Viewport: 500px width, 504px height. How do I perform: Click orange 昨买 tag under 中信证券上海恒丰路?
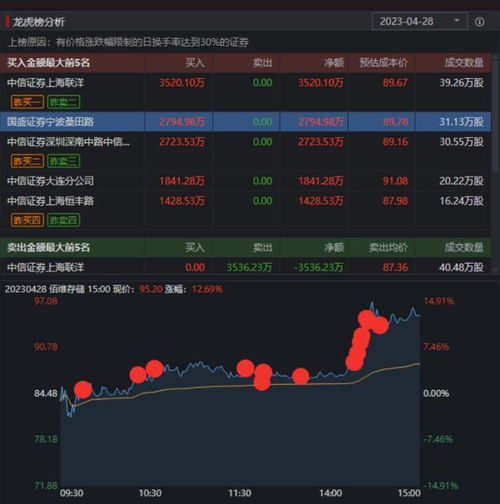coord(27,220)
